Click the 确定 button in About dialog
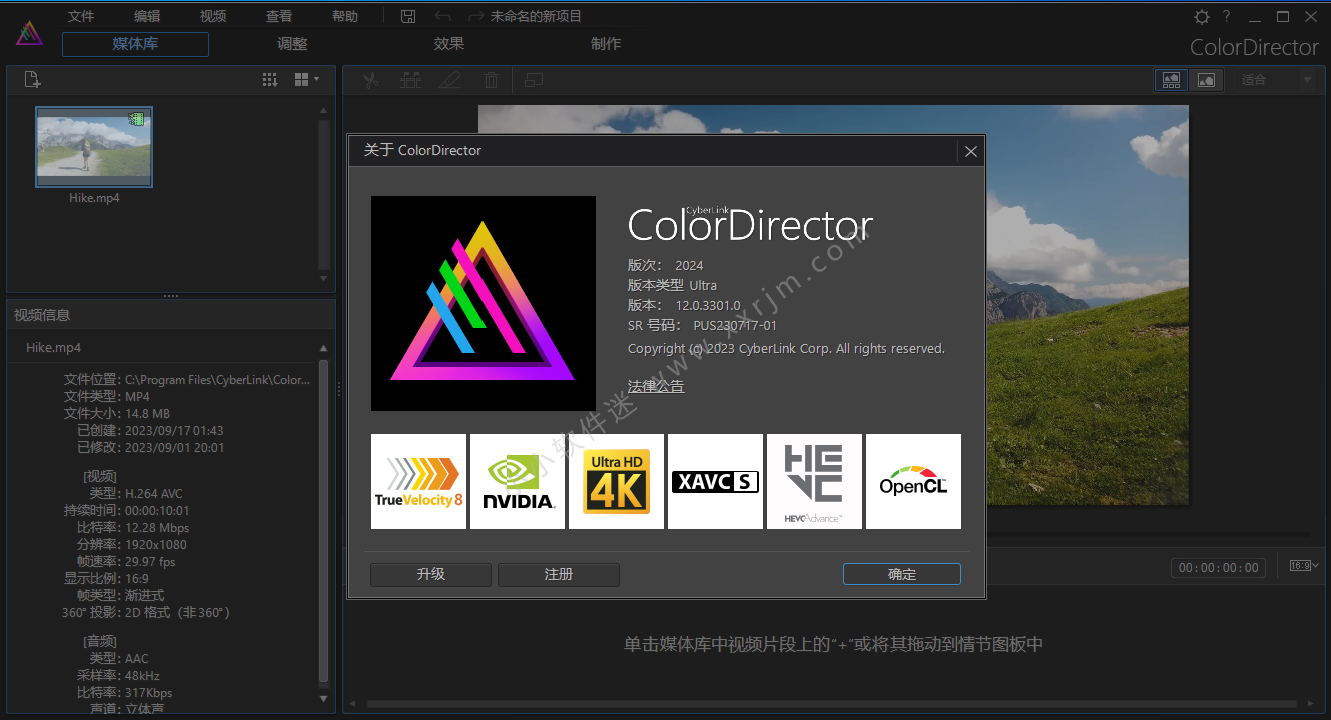1331x720 pixels. coord(902,574)
